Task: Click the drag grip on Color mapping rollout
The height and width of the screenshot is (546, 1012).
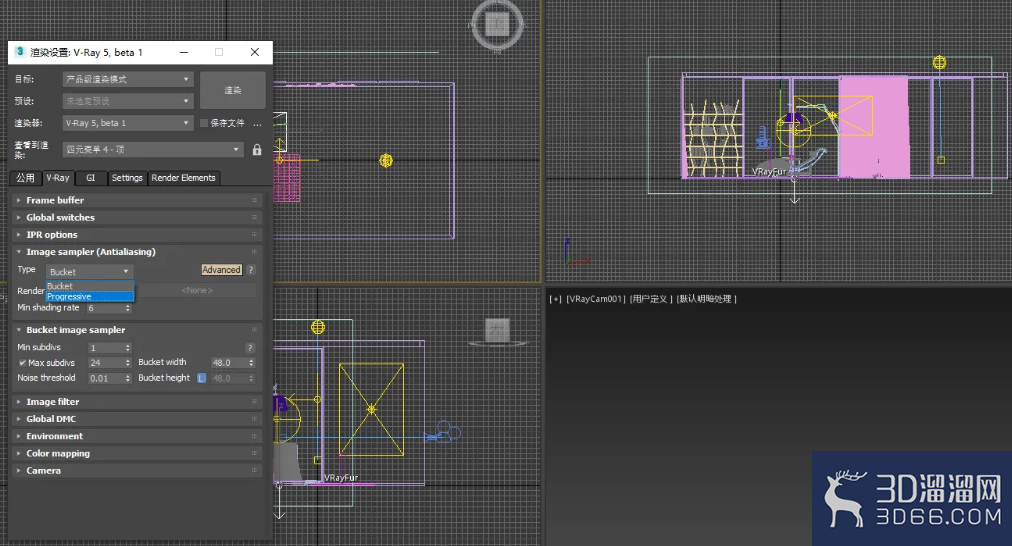Action: tap(254, 453)
